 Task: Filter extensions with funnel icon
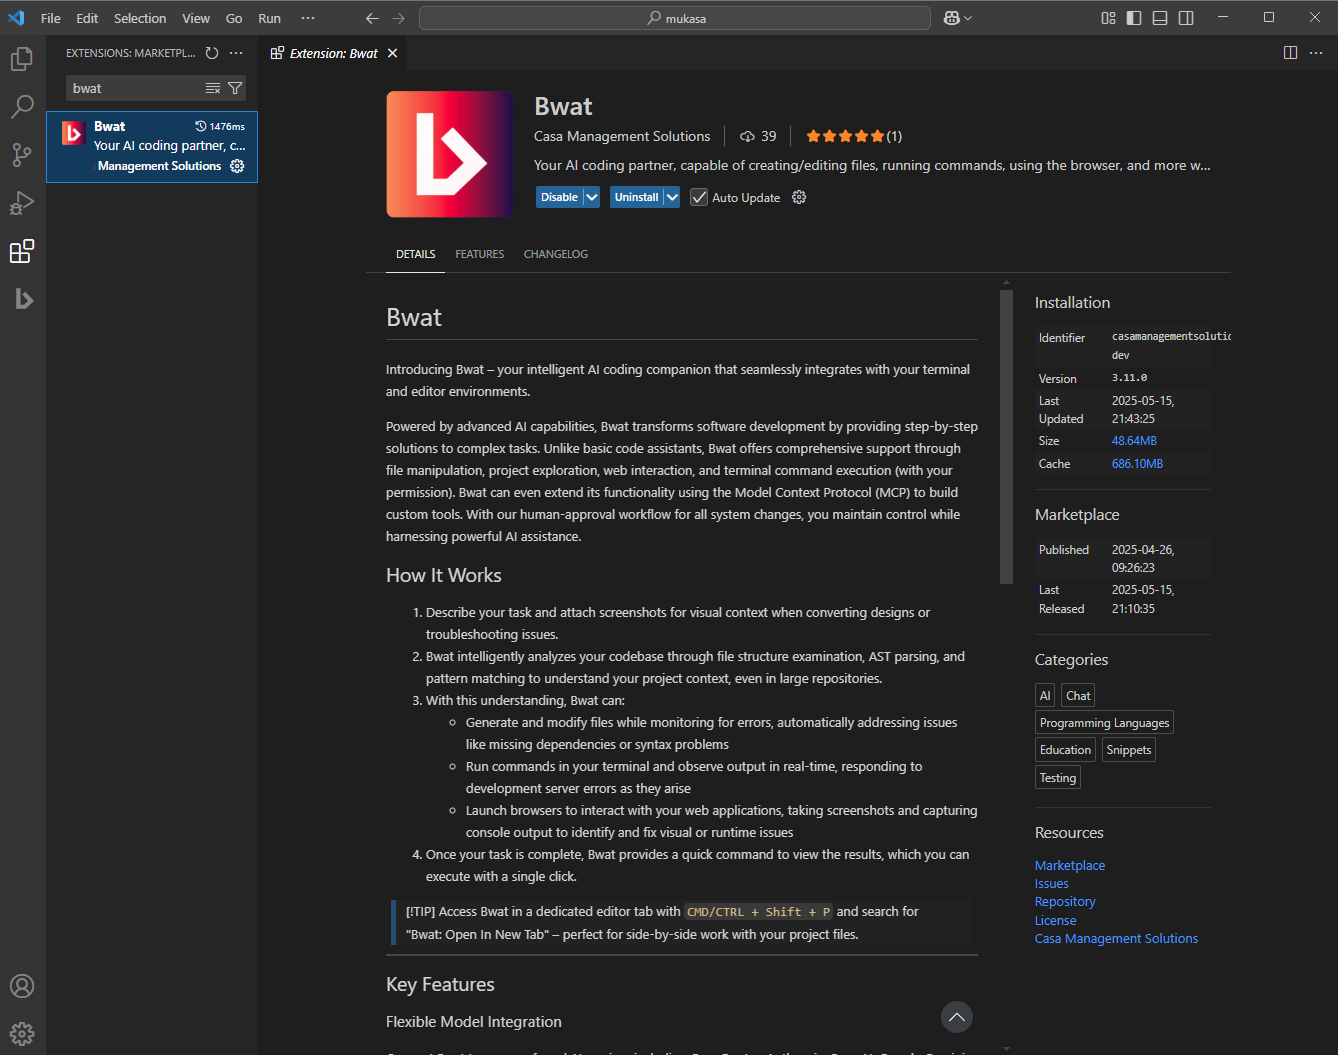[235, 88]
